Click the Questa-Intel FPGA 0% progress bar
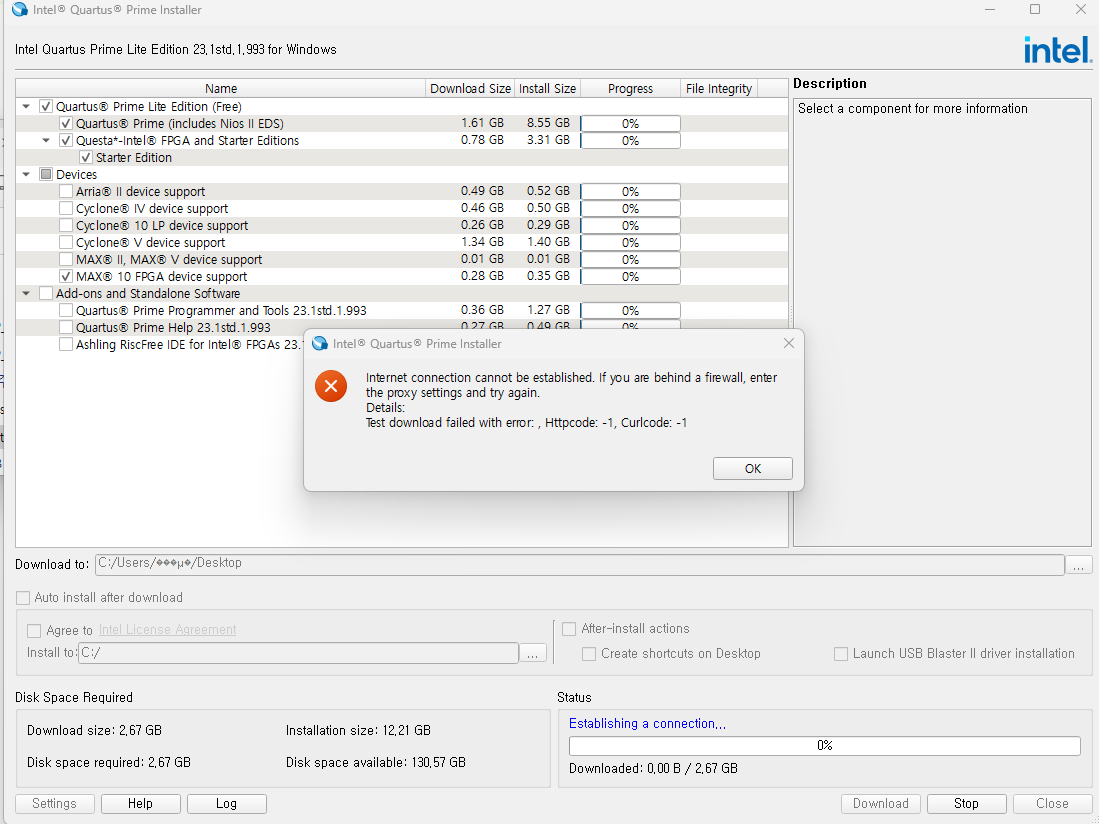Screen dimensions: 1099x824 coord(630,140)
